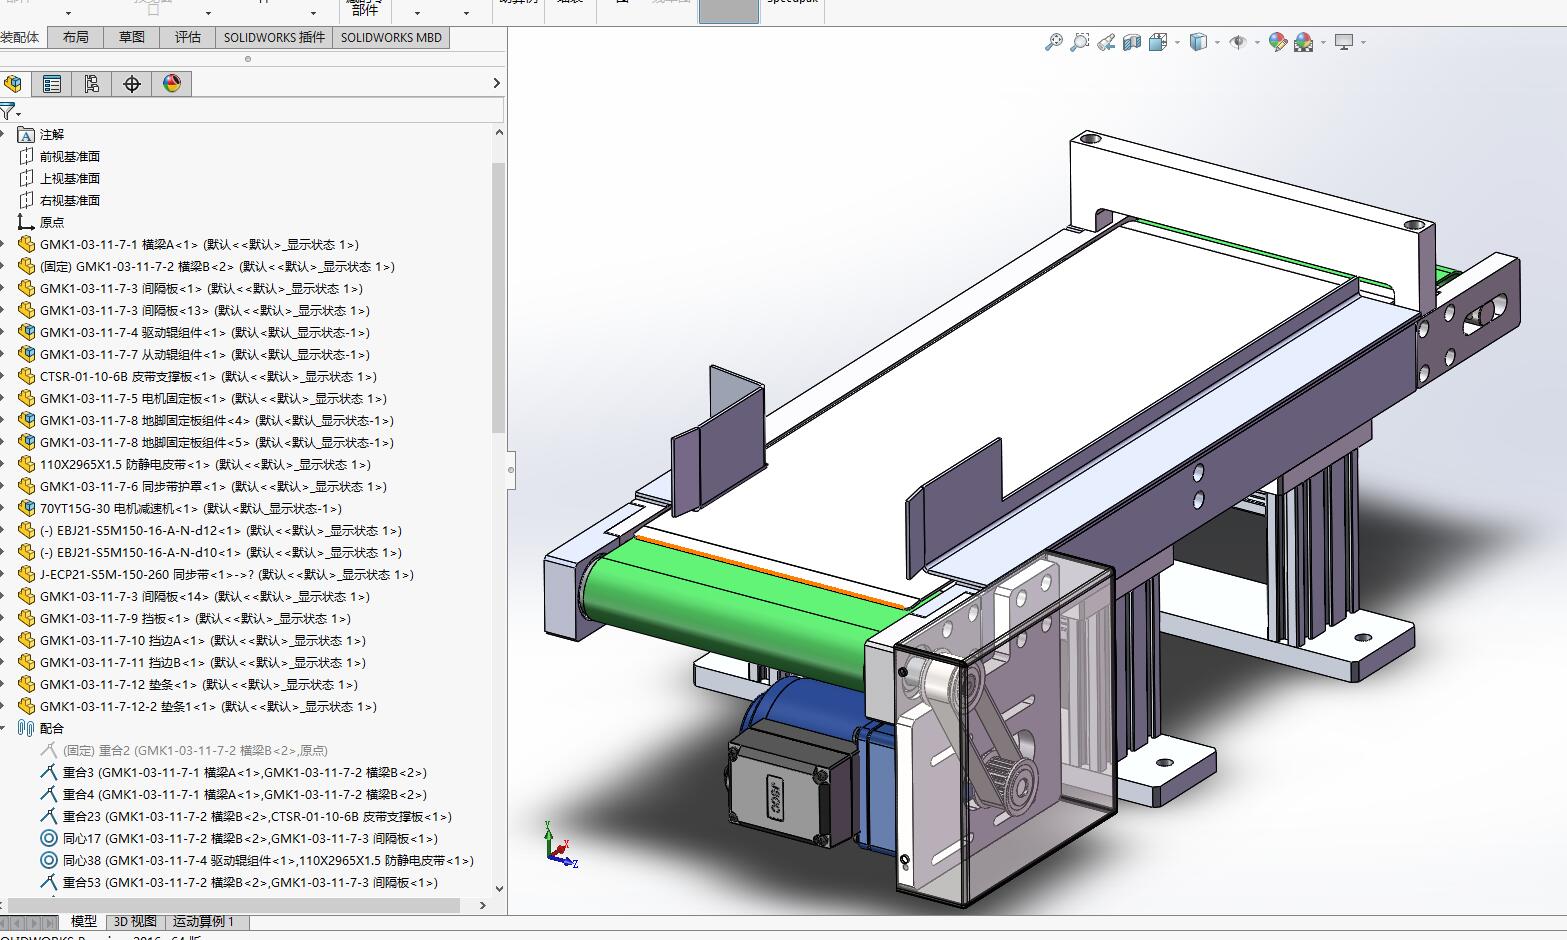
Task: Open the Display Style dropdown arrow
Action: (x=1217, y=43)
